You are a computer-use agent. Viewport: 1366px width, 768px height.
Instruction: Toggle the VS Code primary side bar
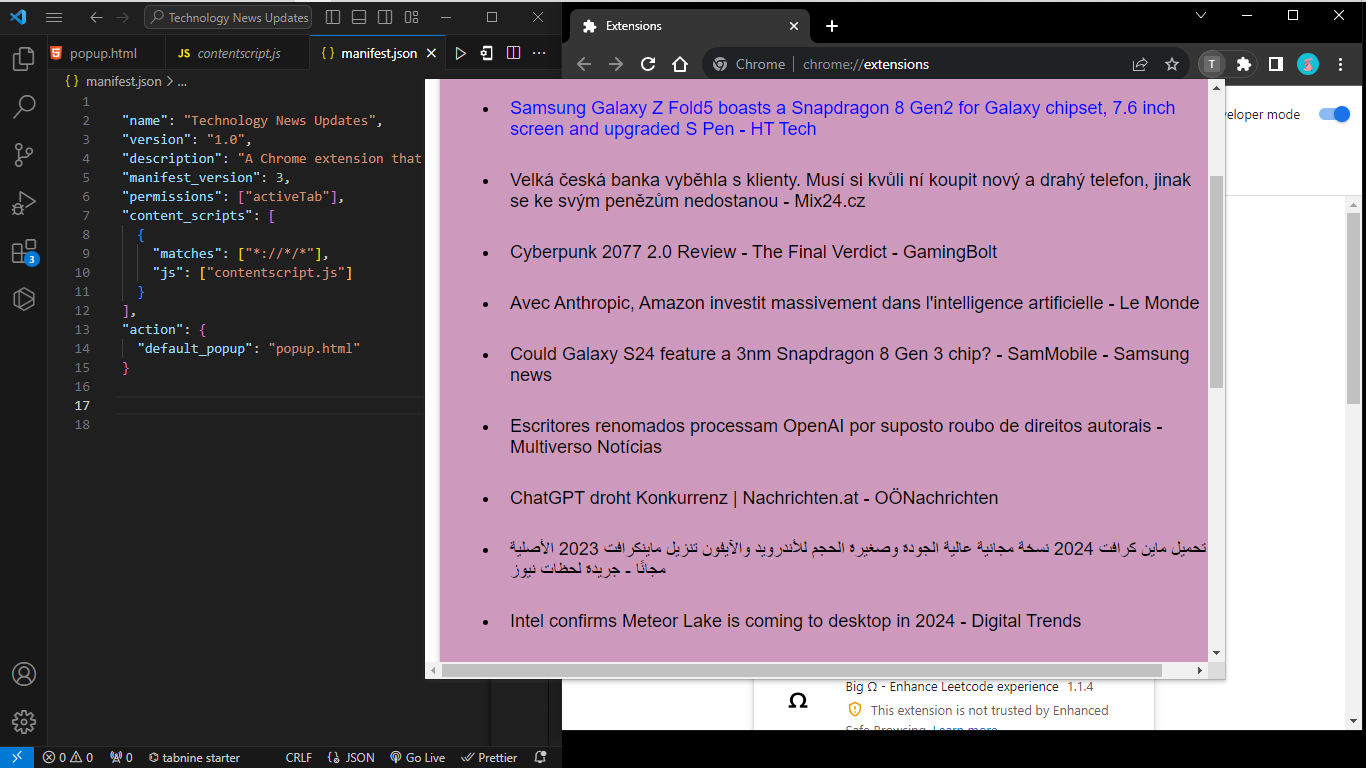tap(334, 17)
